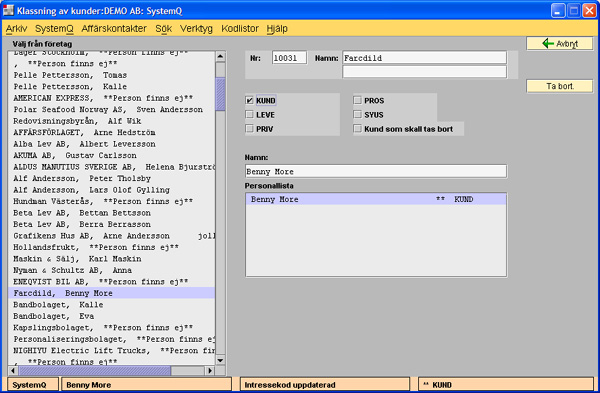Screen dimensions: 600x393
Task: Select 'Polar Seafood Norway AS, Sven Andersson'
Action: 112,109
